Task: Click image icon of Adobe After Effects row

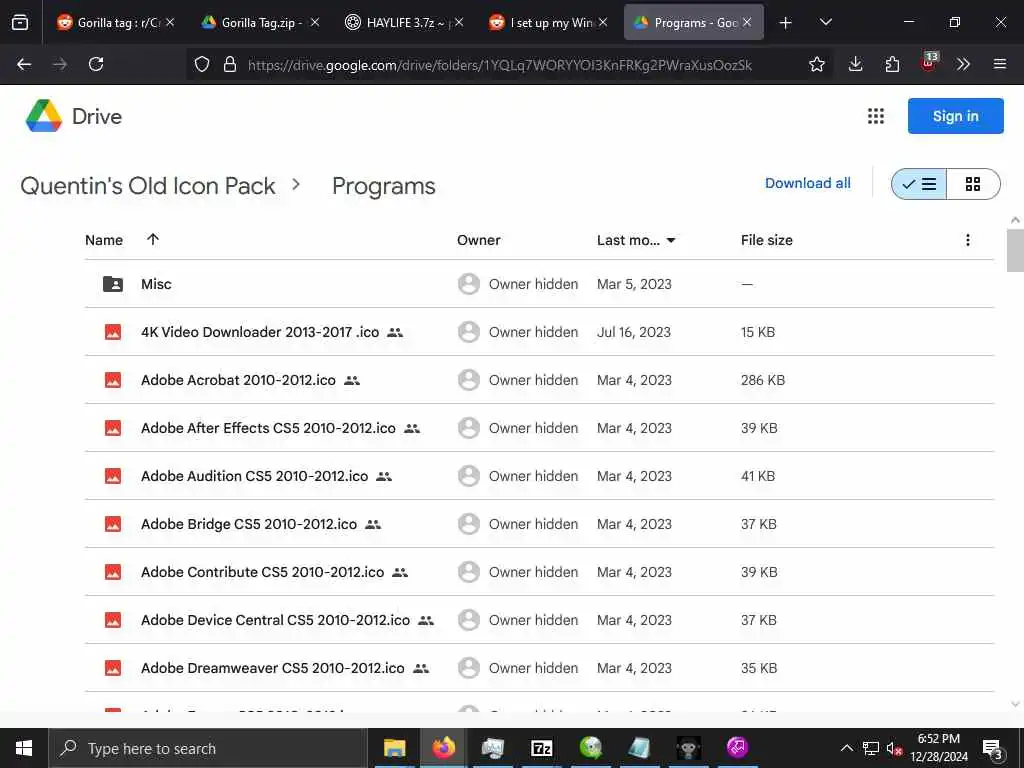Action: [113, 428]
